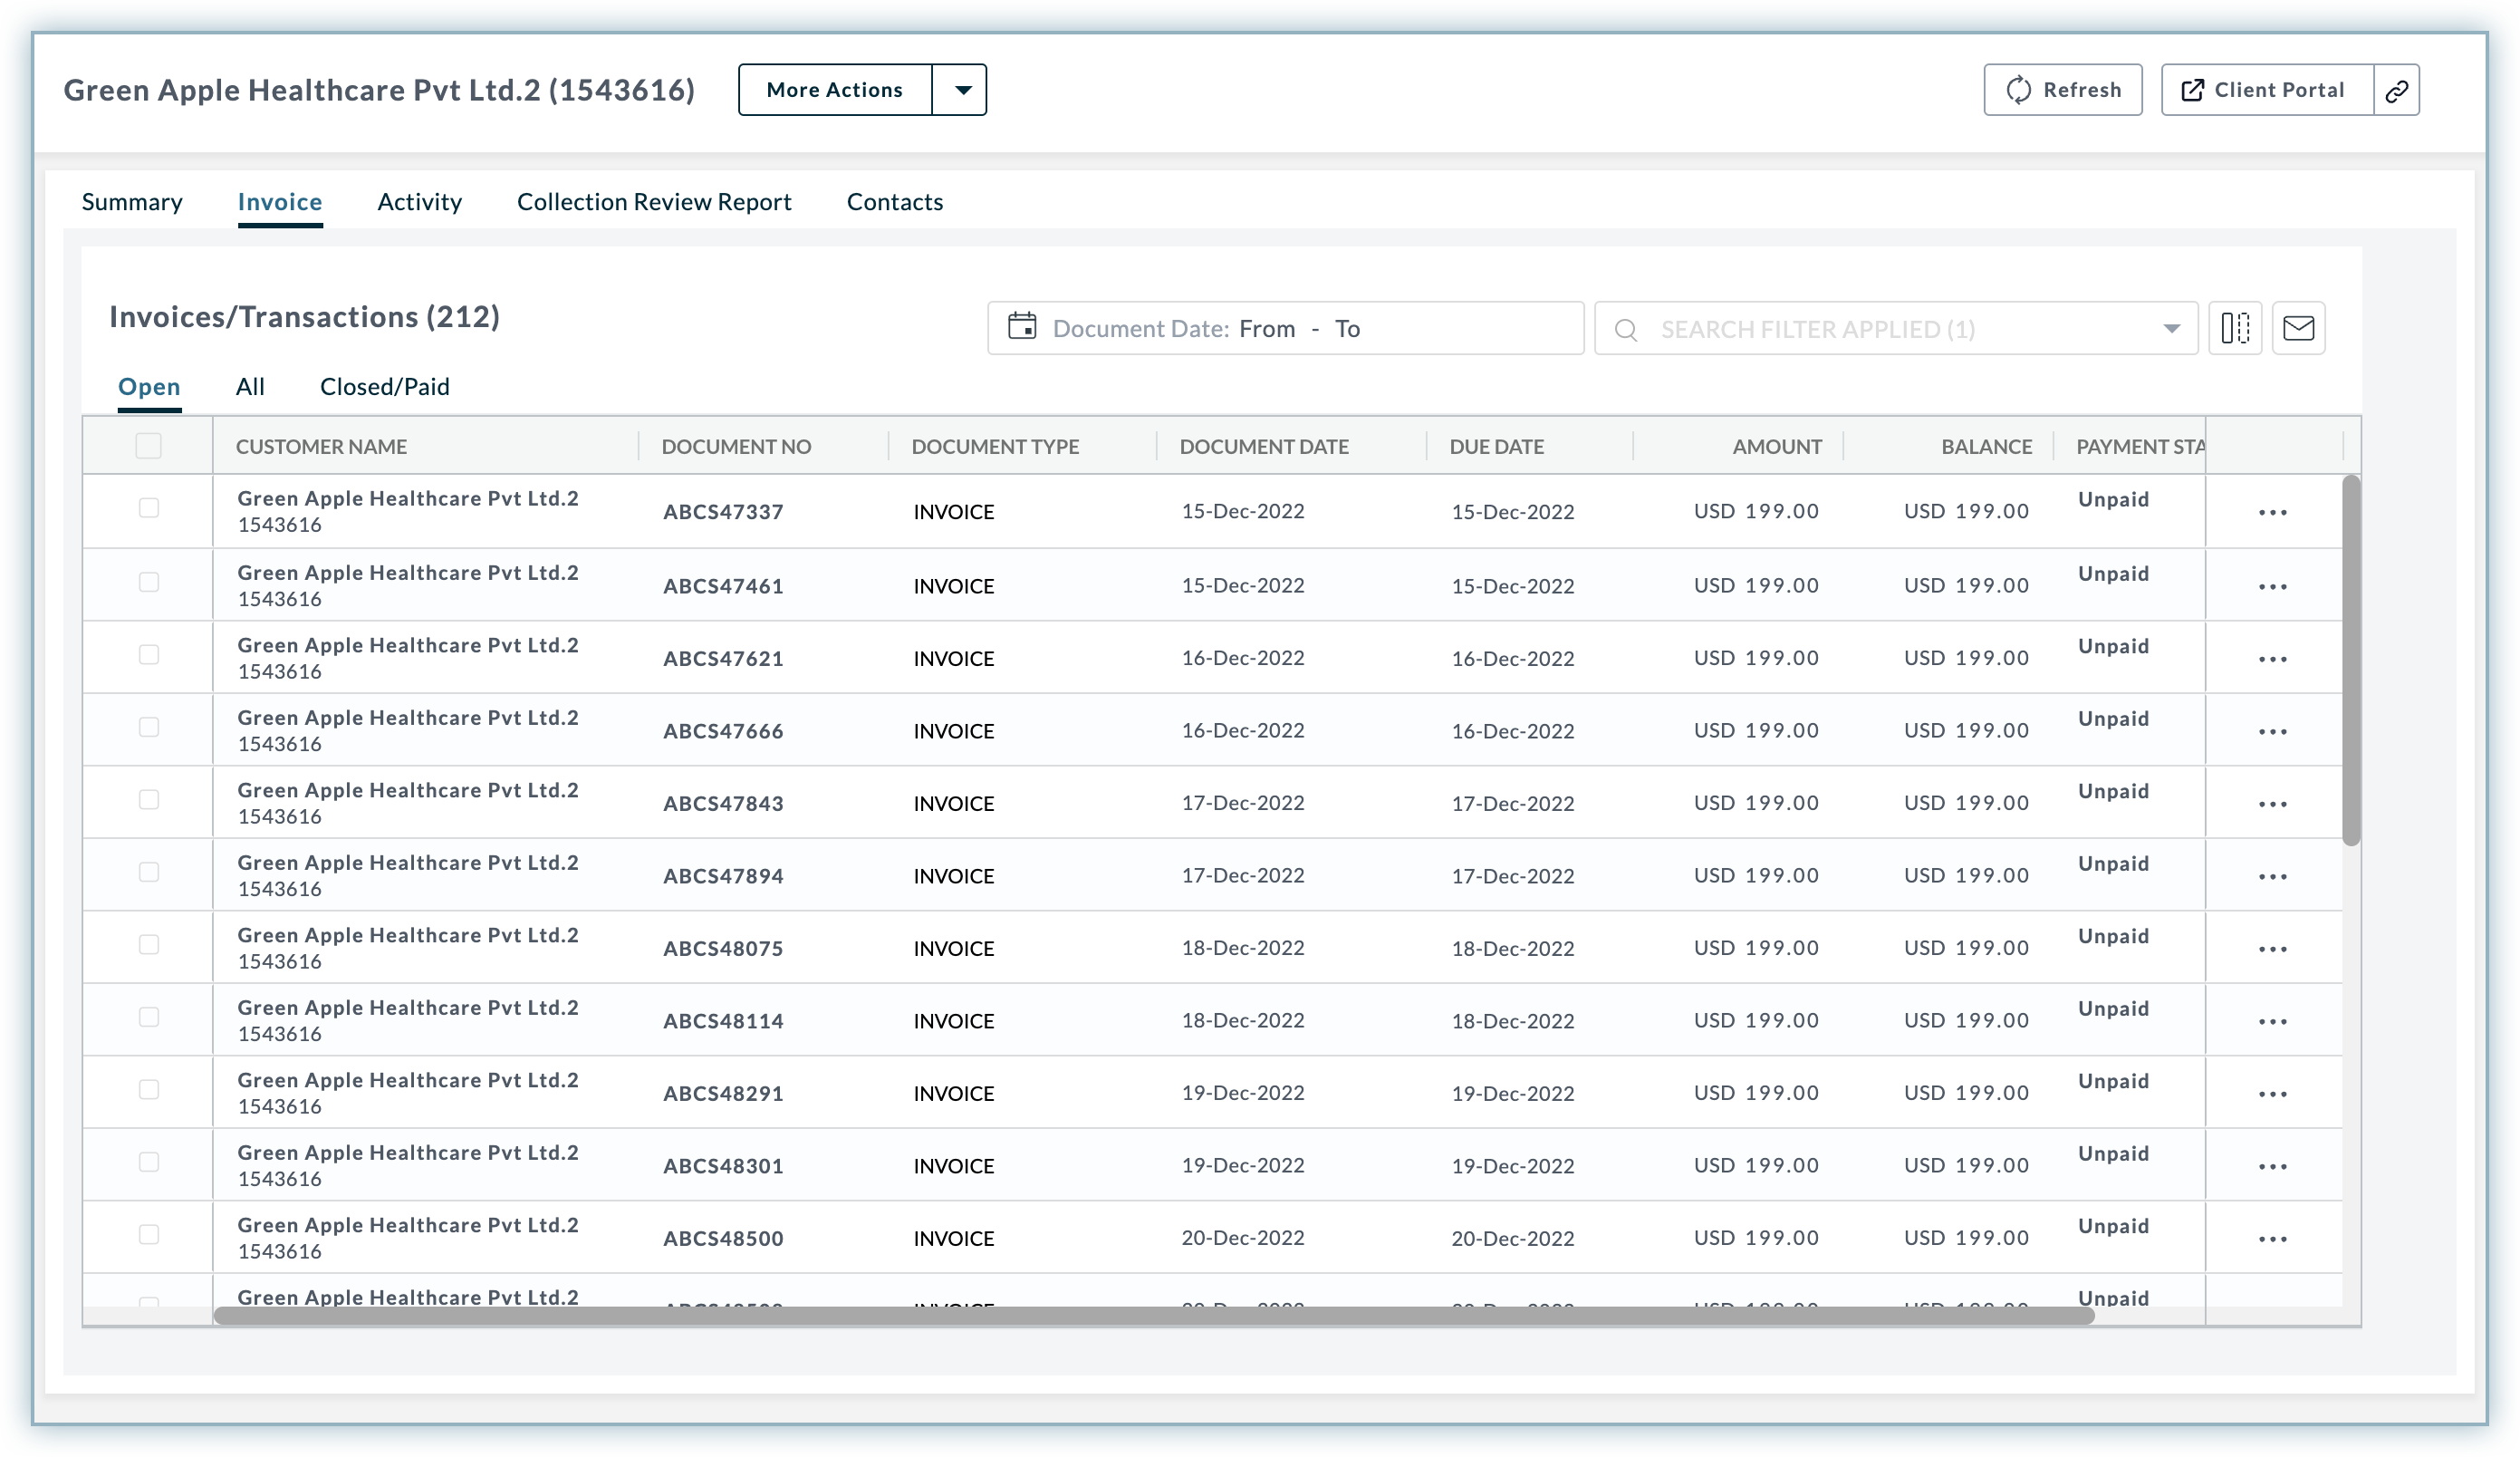Open row actions for ABCS48114
Screen dimensions: 2520x1457
pyautogui.click(x=2272, y=1021)
